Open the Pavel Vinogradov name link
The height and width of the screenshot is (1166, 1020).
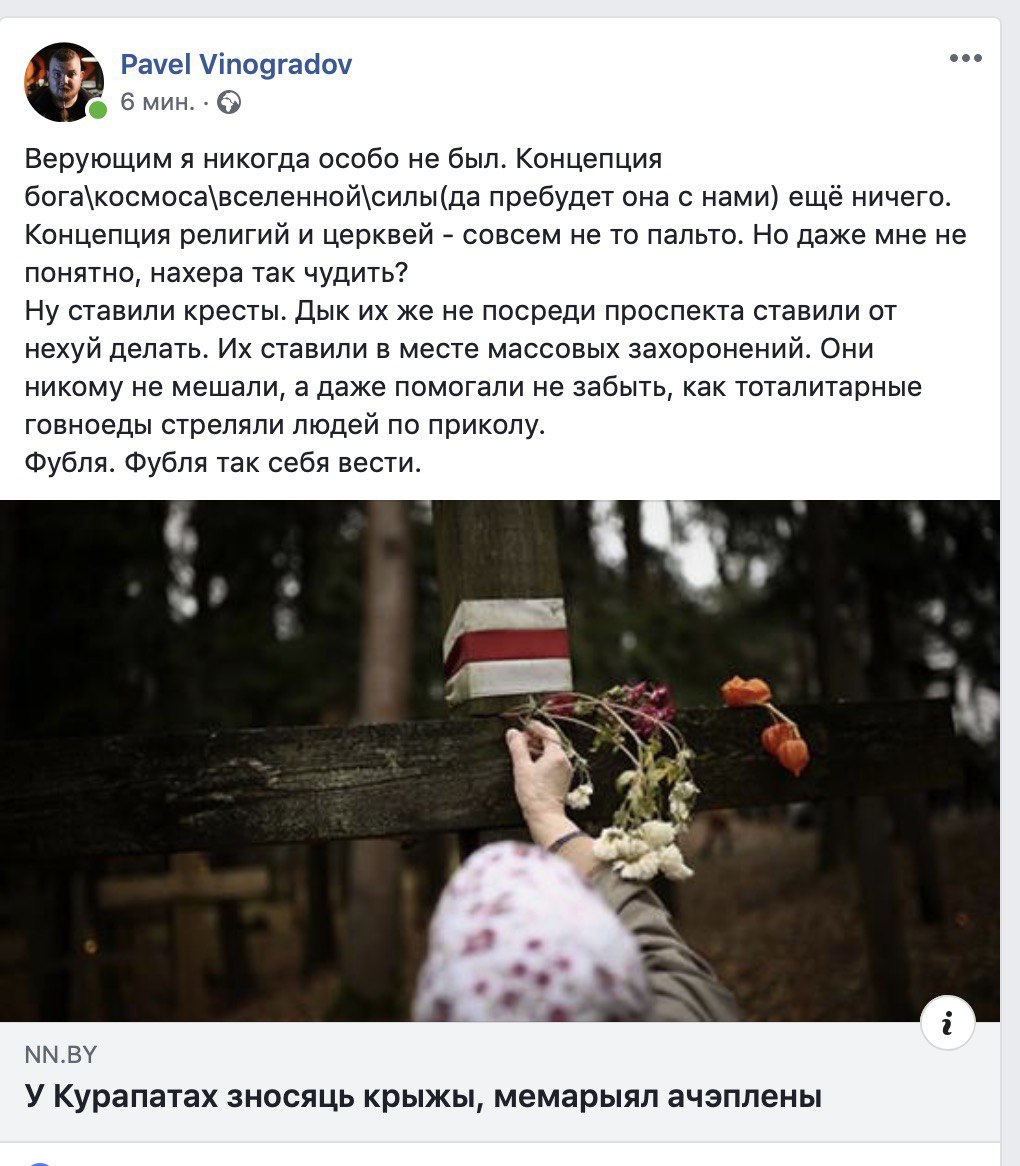coord(236,64)
